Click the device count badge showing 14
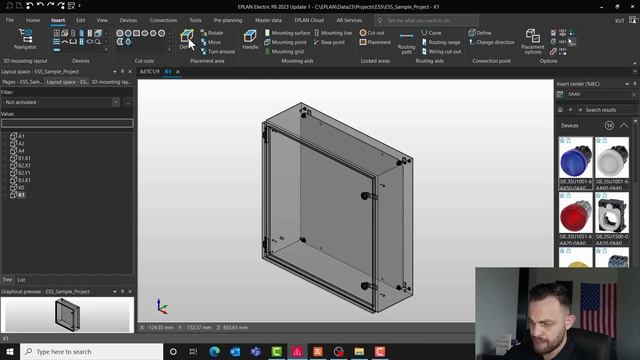This screenshot has width=640, height=360. pos(609,125)
